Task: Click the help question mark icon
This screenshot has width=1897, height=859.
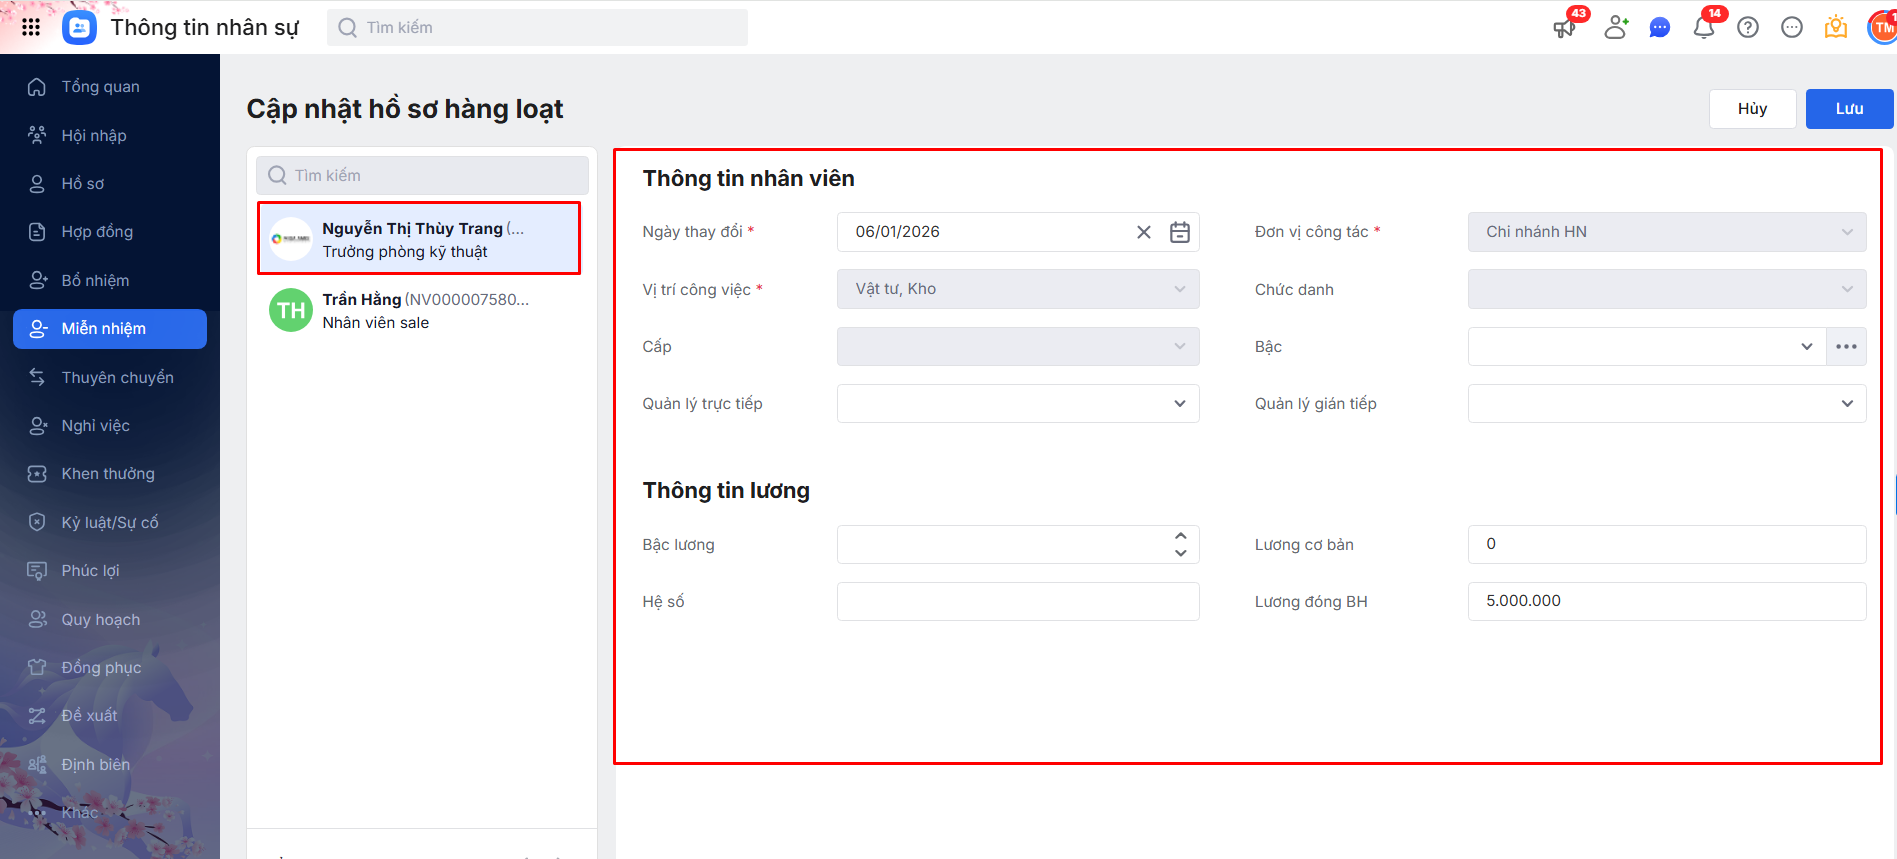Action: pyautogui.click(x=1748, y=27)
